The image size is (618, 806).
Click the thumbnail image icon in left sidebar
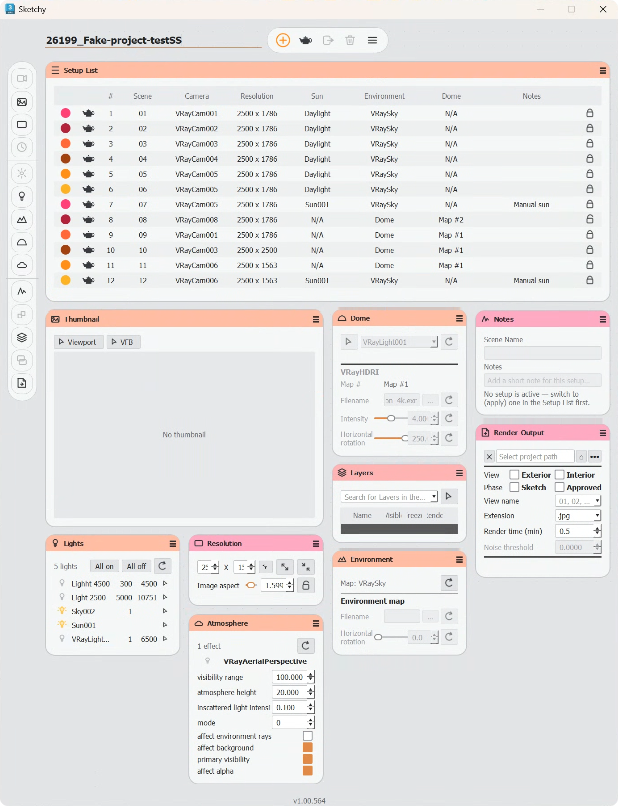[22, 102]
